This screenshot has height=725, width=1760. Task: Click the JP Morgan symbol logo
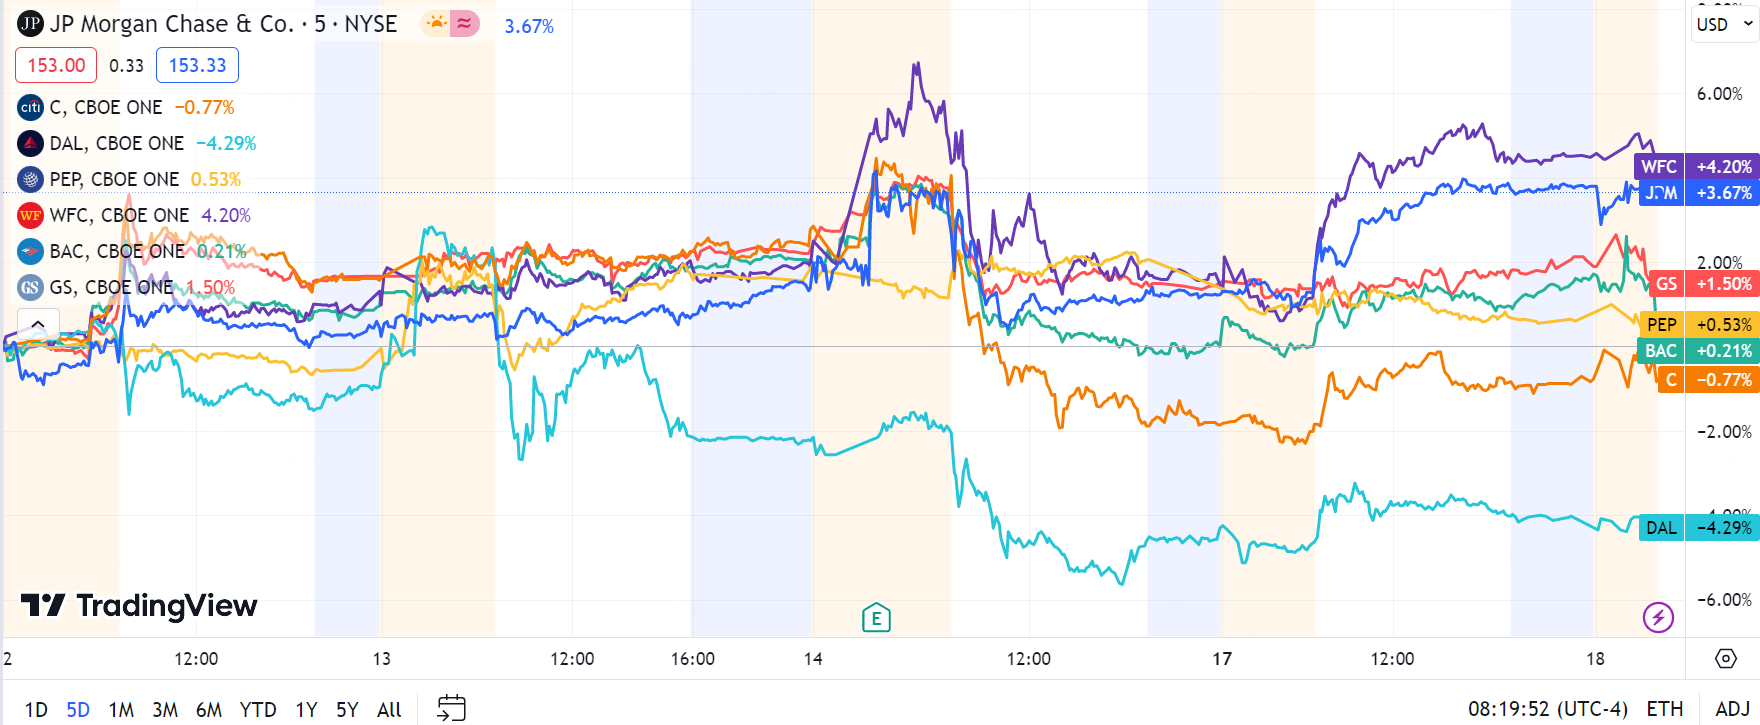coord(30,24)
